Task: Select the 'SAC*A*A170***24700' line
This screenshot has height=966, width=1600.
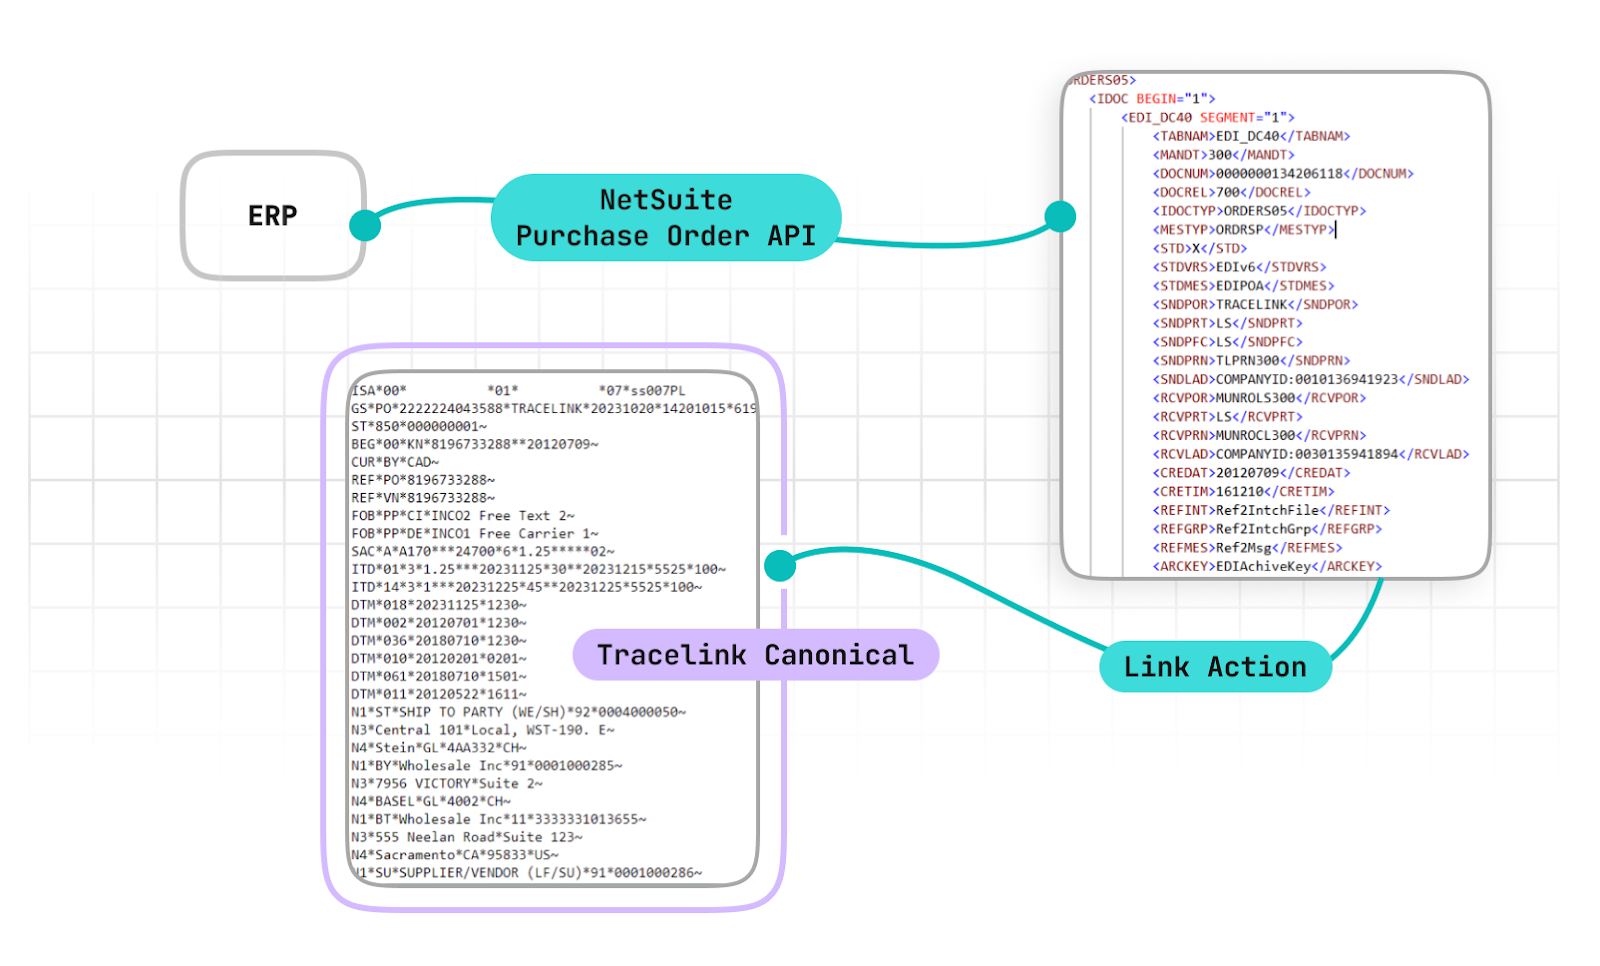Action: pos(483,551)
